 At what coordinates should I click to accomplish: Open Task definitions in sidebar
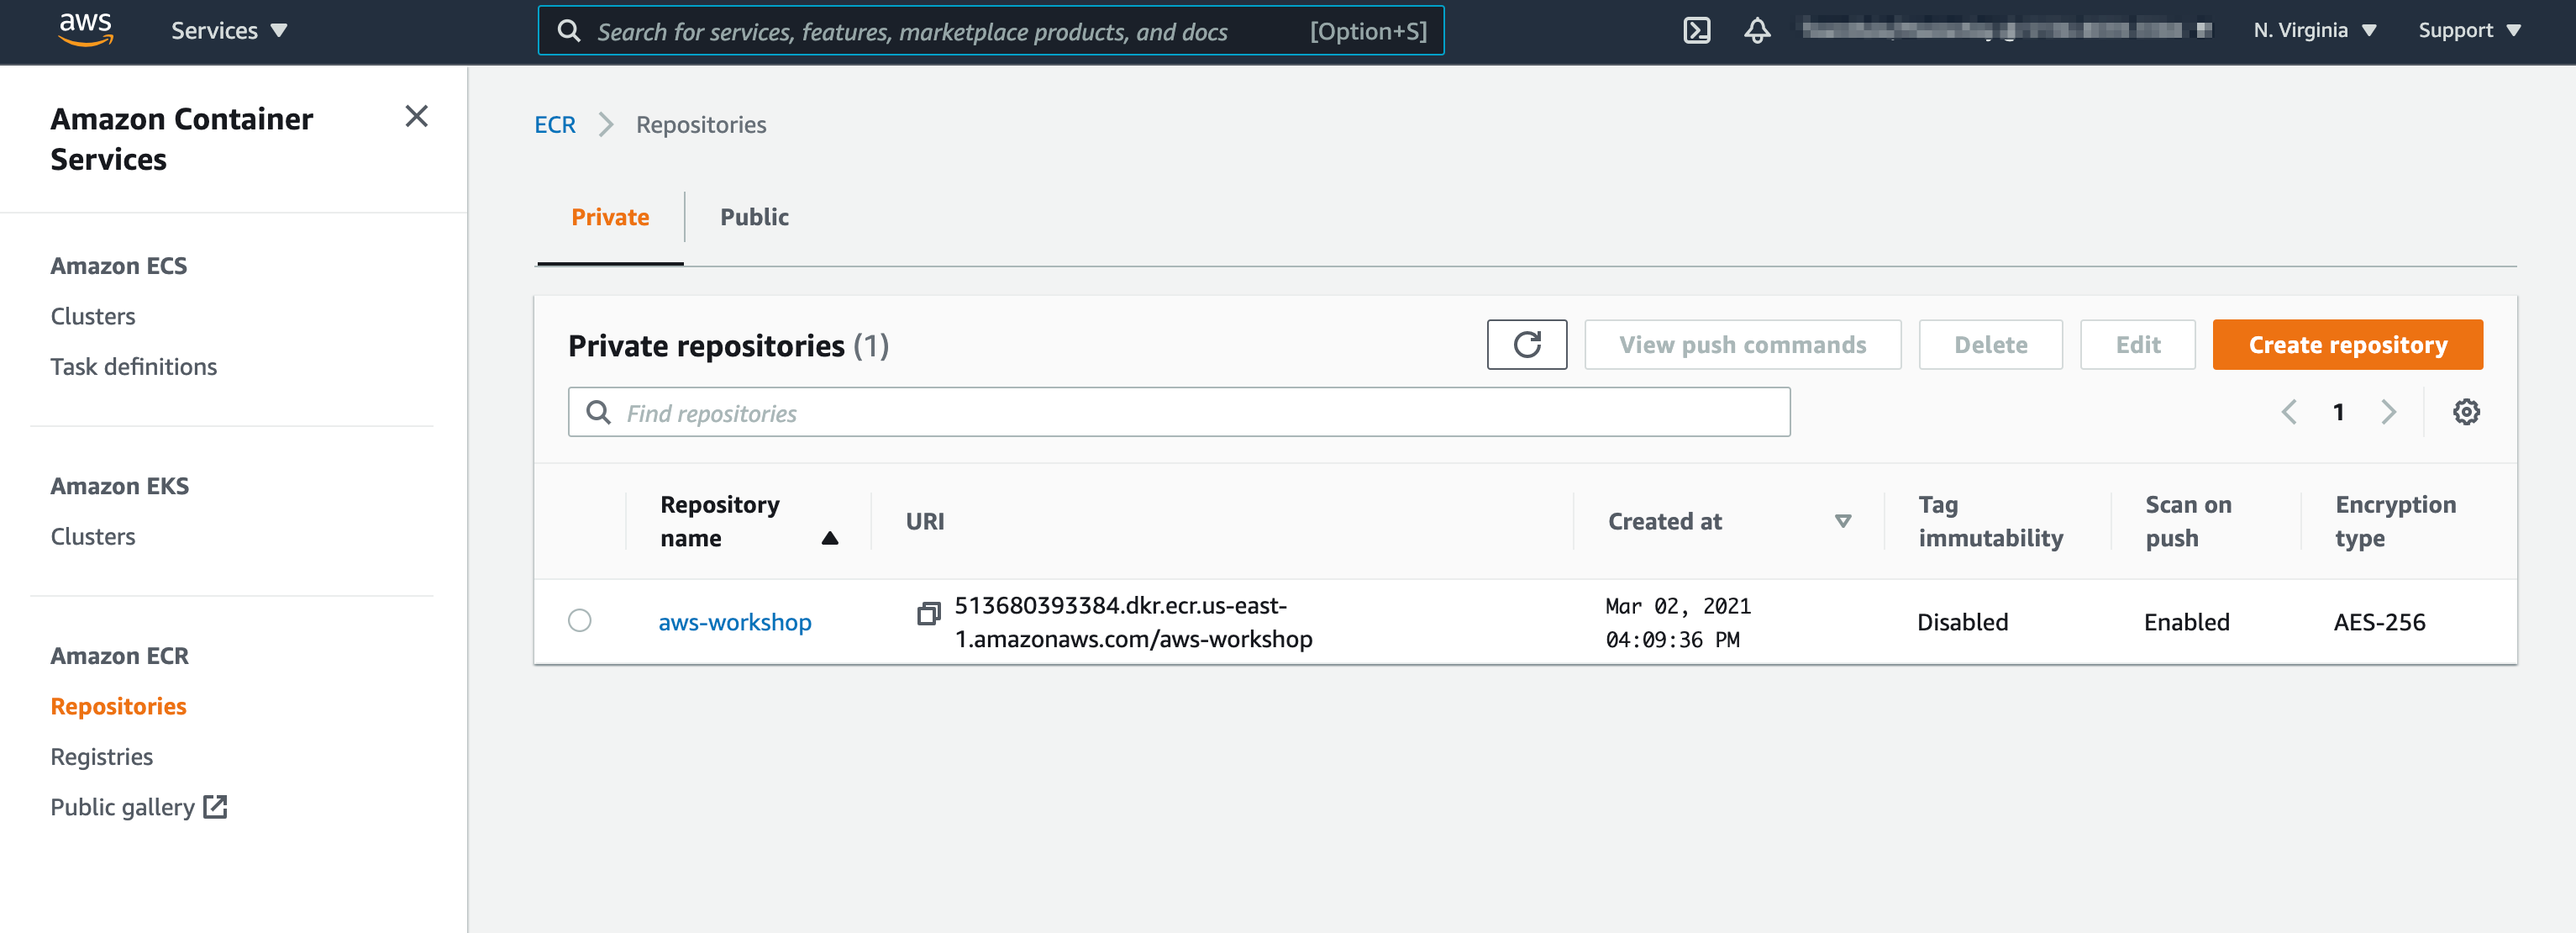133,367
